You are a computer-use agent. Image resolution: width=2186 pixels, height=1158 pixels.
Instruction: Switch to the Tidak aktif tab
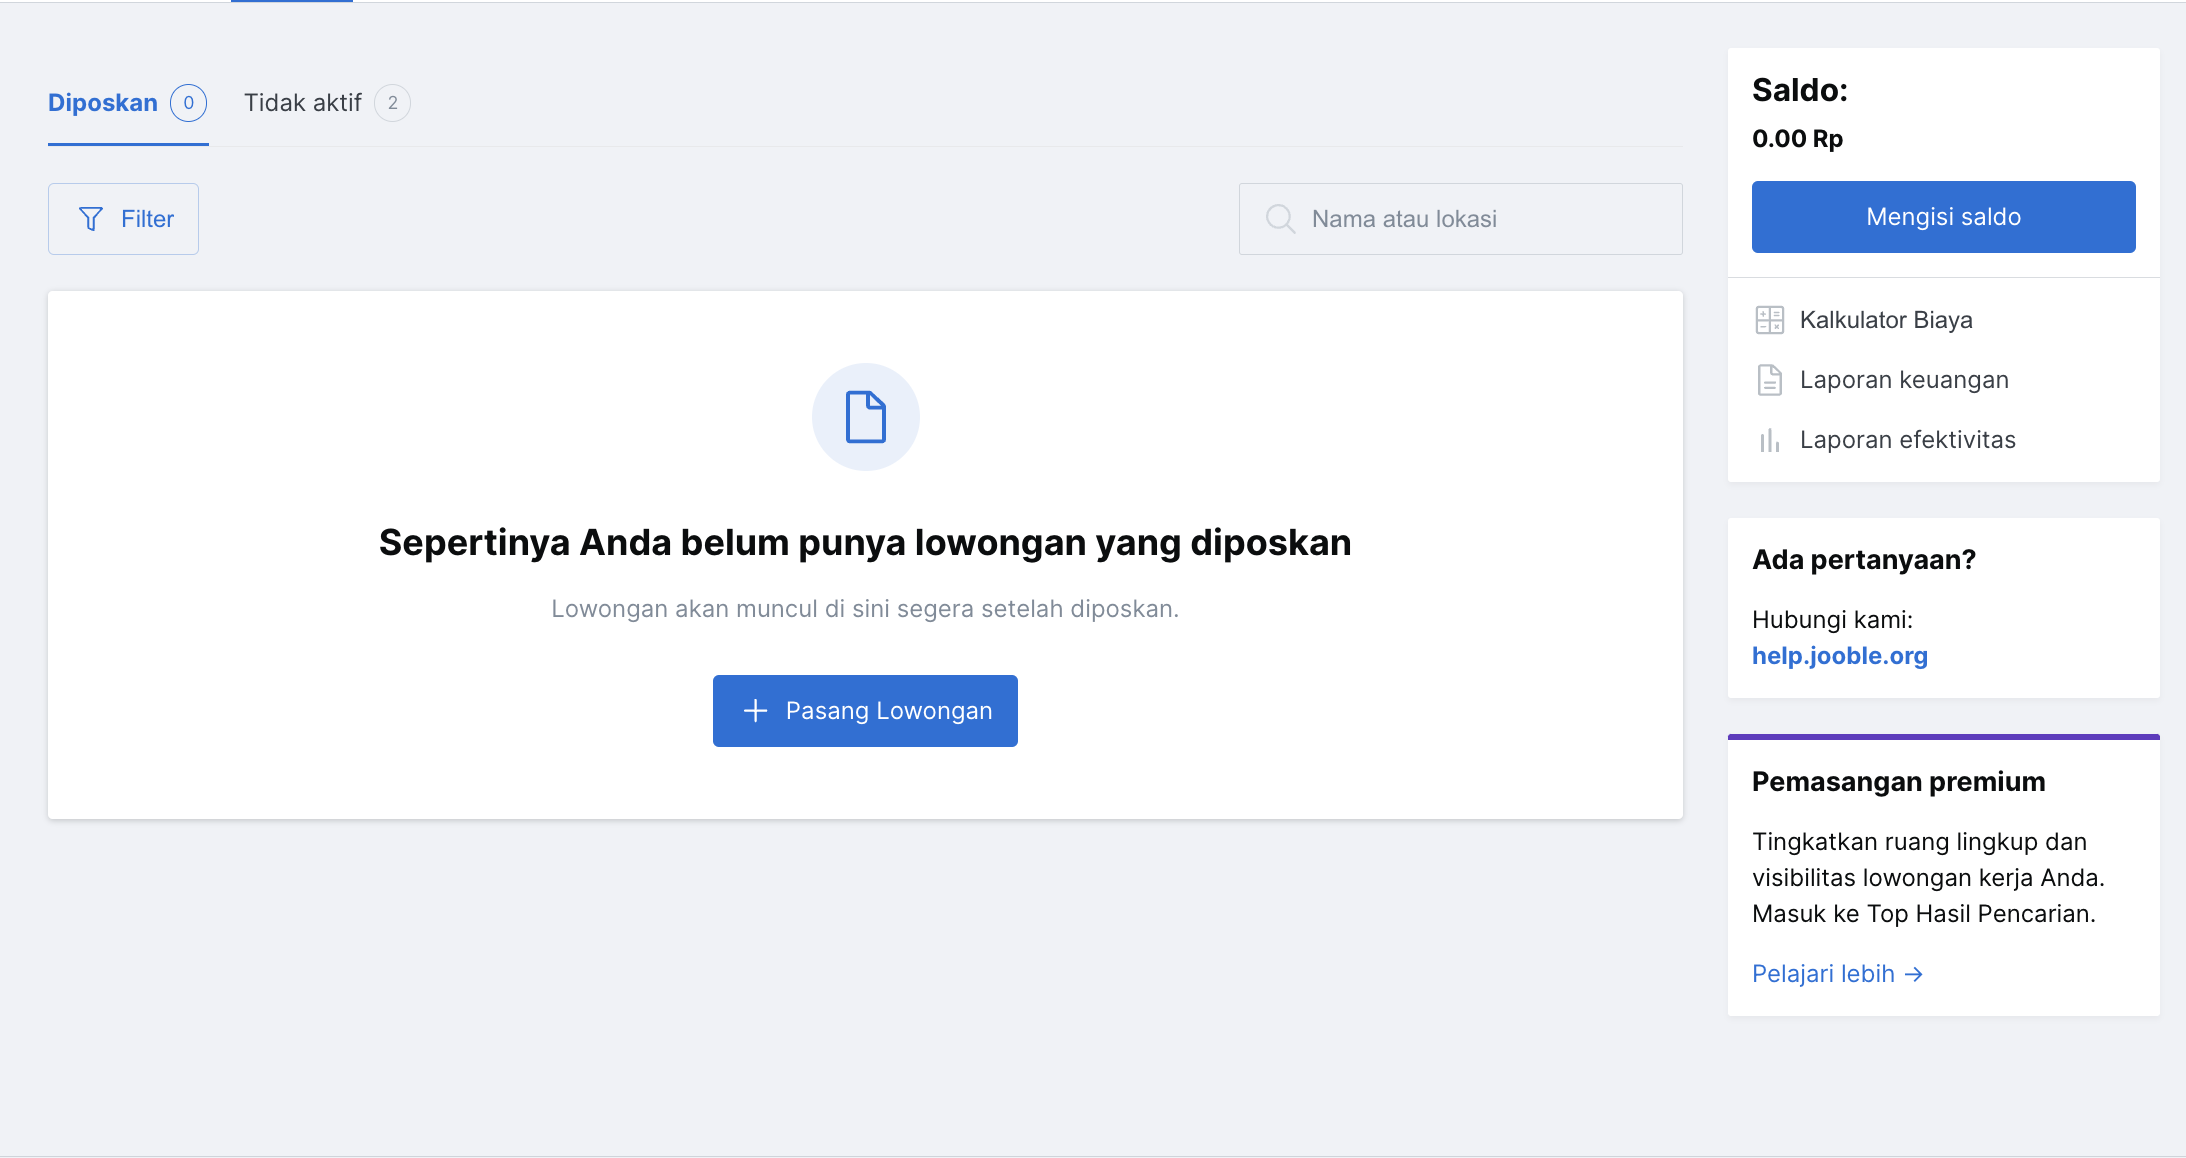click(x=303, y=103)
